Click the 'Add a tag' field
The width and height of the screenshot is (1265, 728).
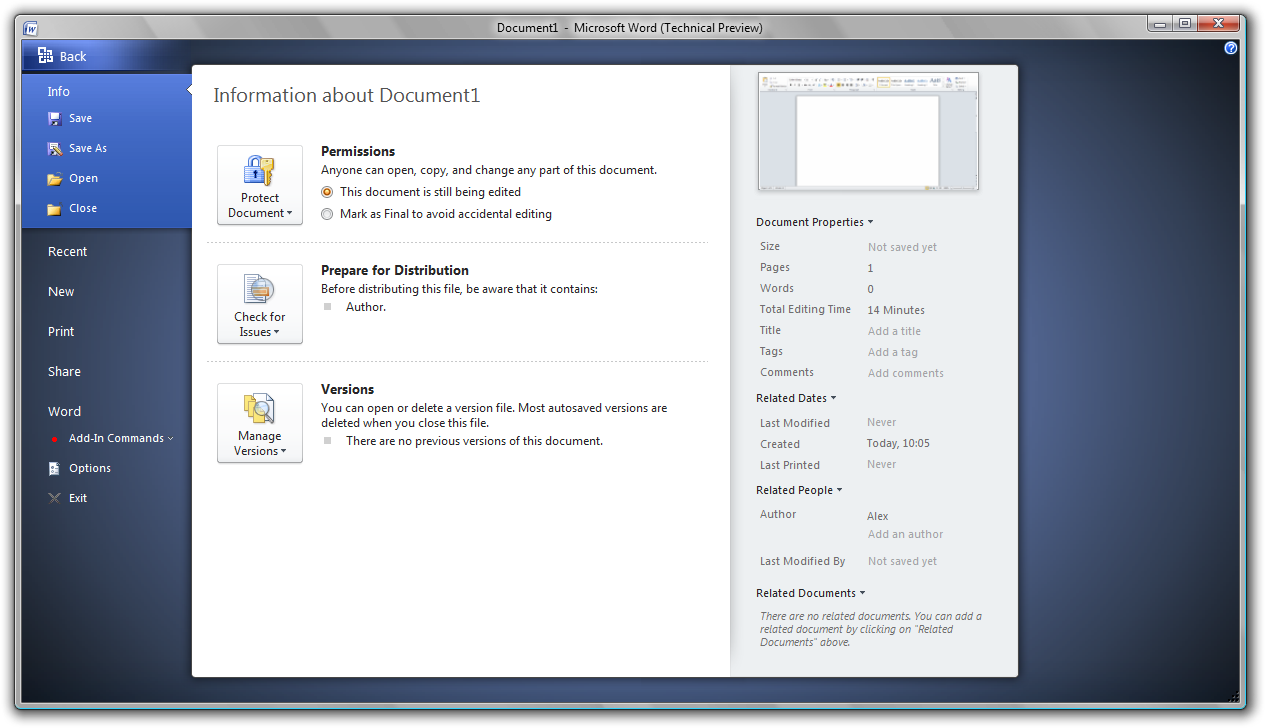[x=892, y=352]
